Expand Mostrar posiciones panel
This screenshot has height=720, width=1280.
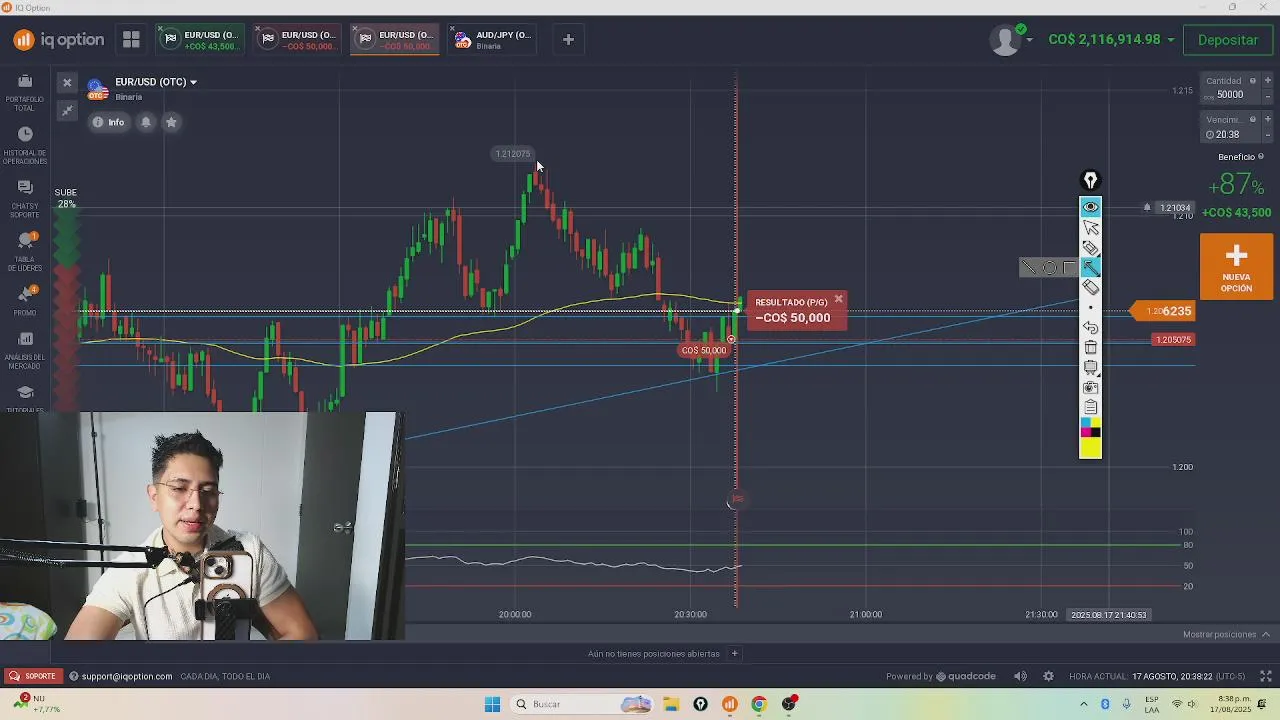(1226, 634)
